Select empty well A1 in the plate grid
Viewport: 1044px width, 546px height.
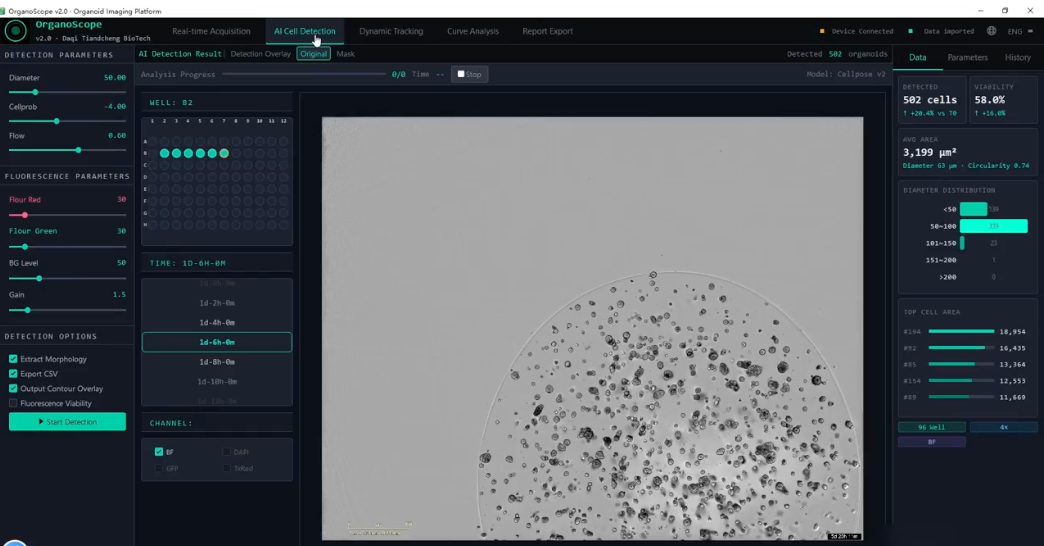152,141
